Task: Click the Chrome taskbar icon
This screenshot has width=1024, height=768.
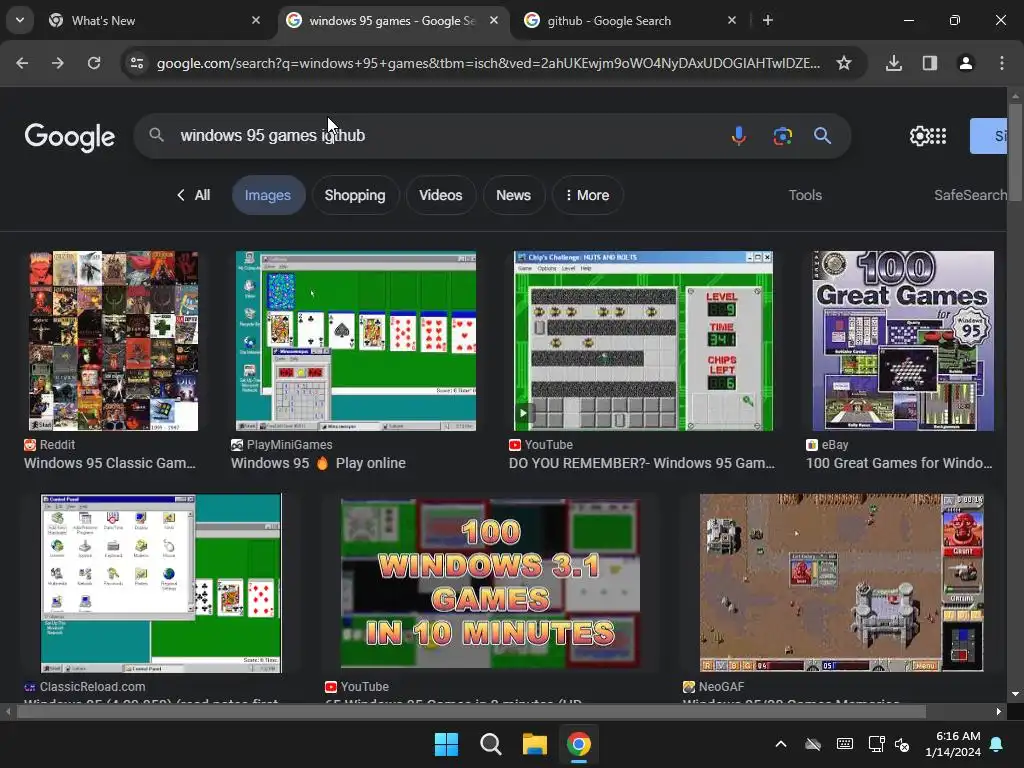Action: click(x=579, y=744)
